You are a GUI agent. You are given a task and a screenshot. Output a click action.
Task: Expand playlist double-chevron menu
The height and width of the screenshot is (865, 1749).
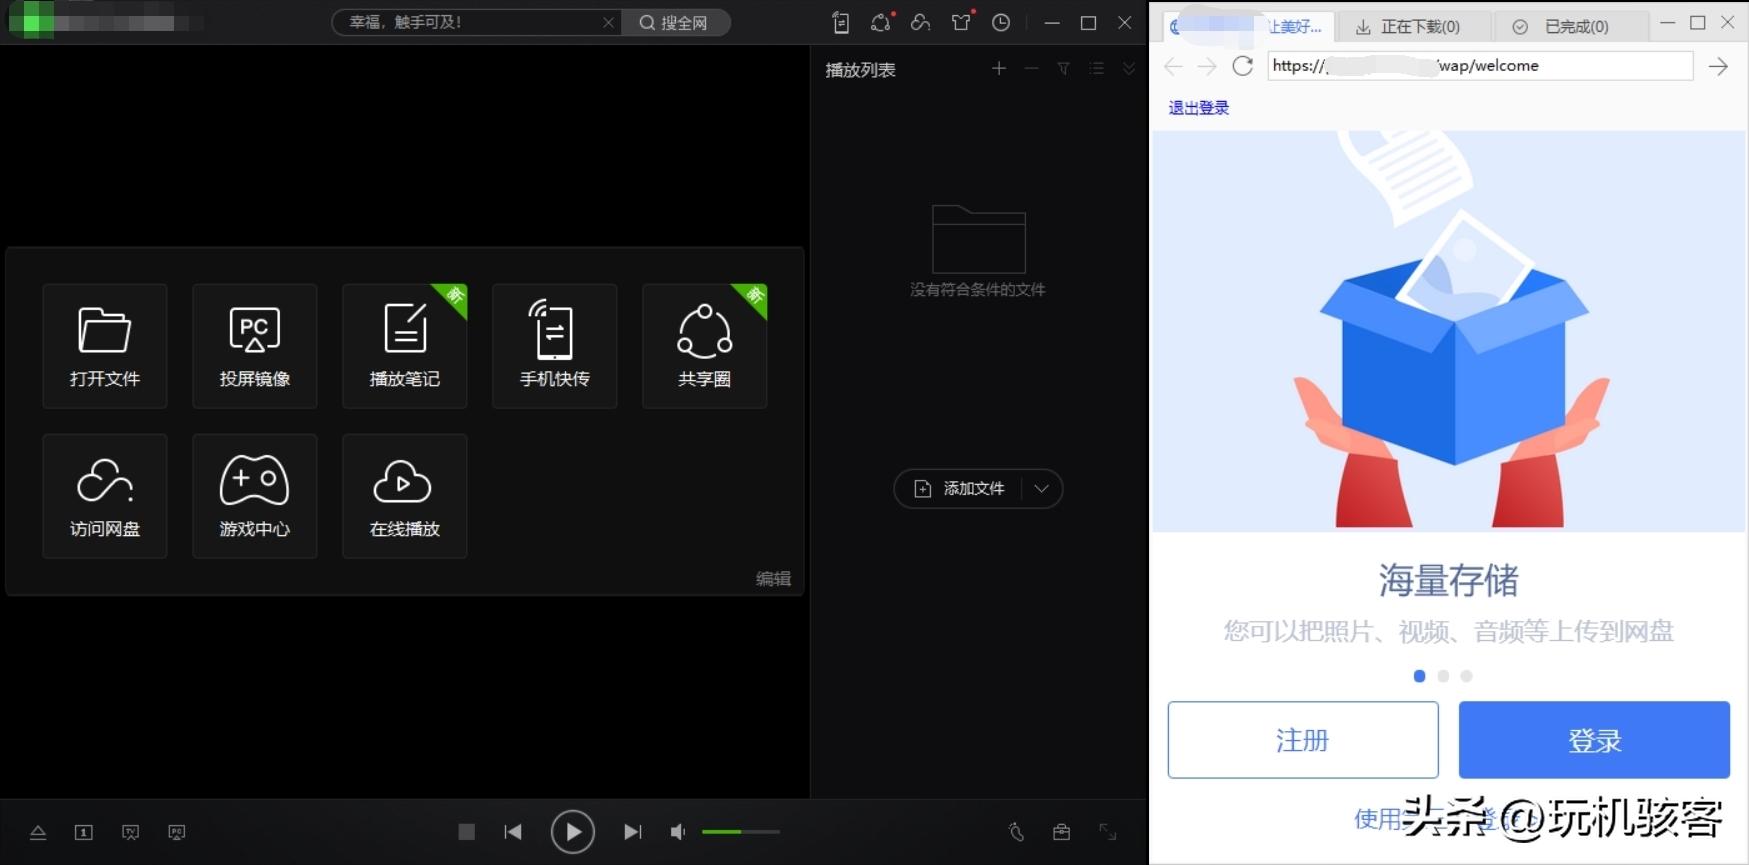pos(1129,68)
